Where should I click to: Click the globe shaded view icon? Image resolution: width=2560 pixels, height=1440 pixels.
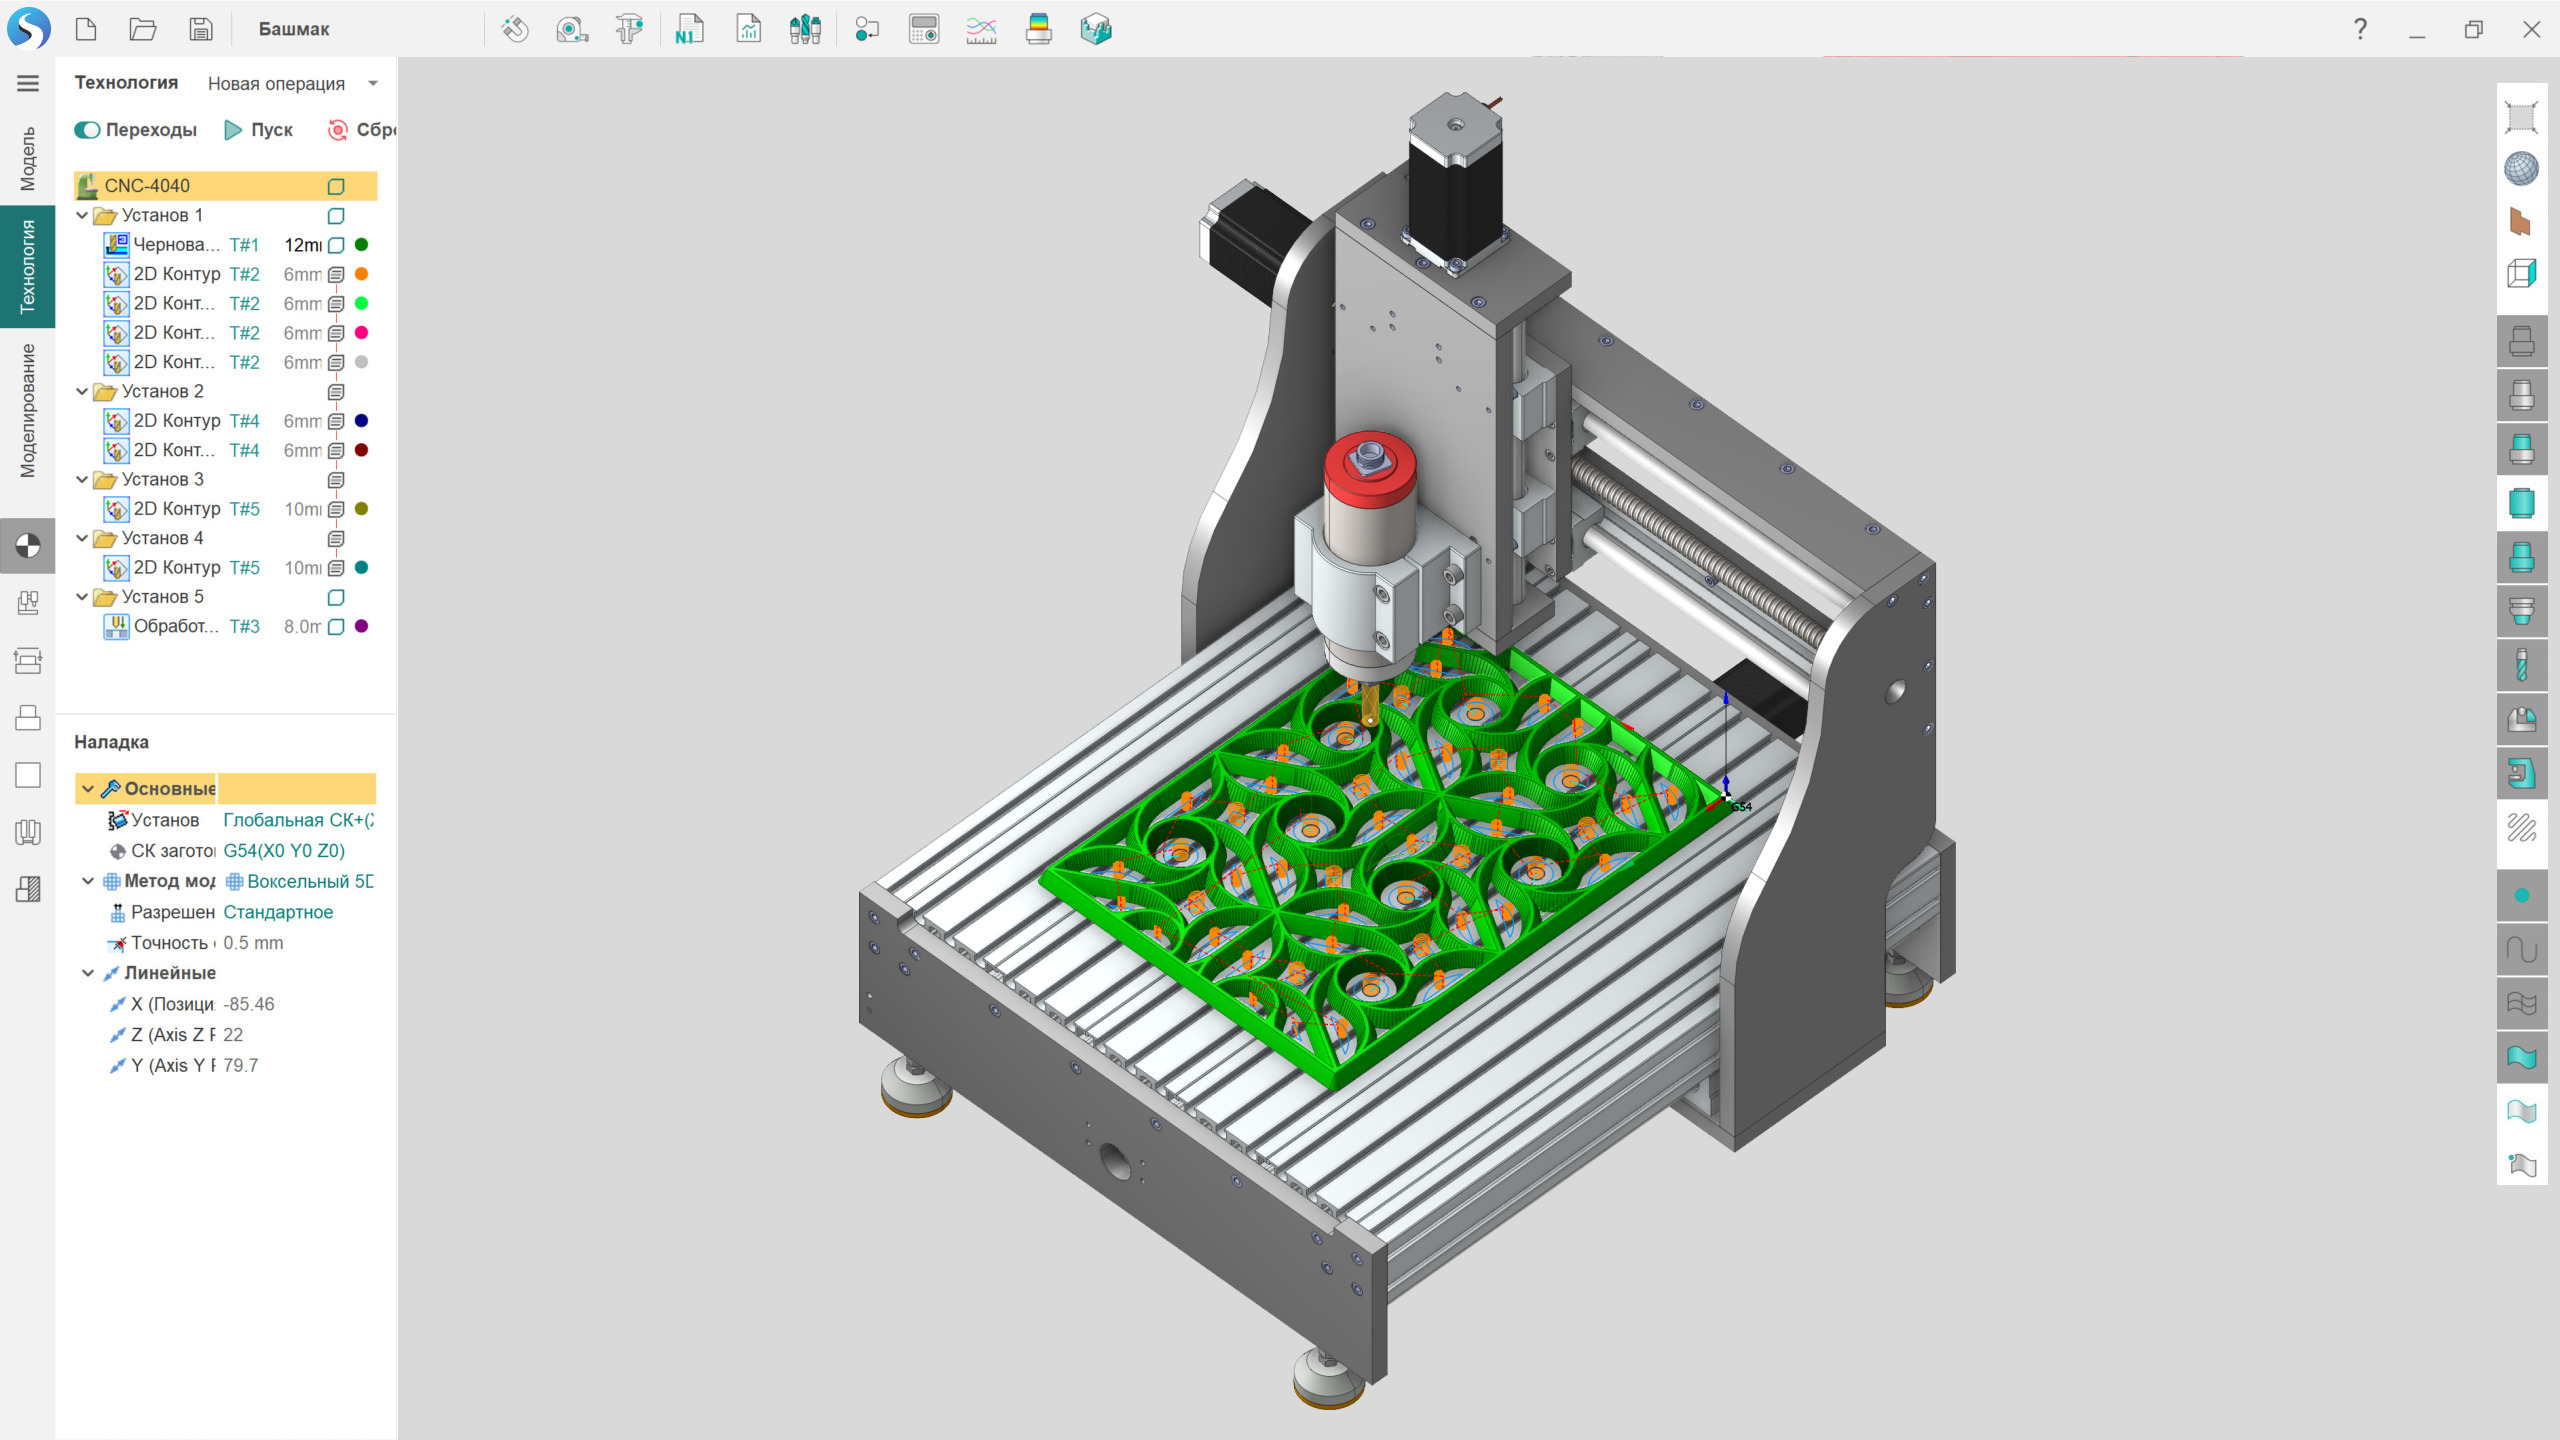[2521, 169]
